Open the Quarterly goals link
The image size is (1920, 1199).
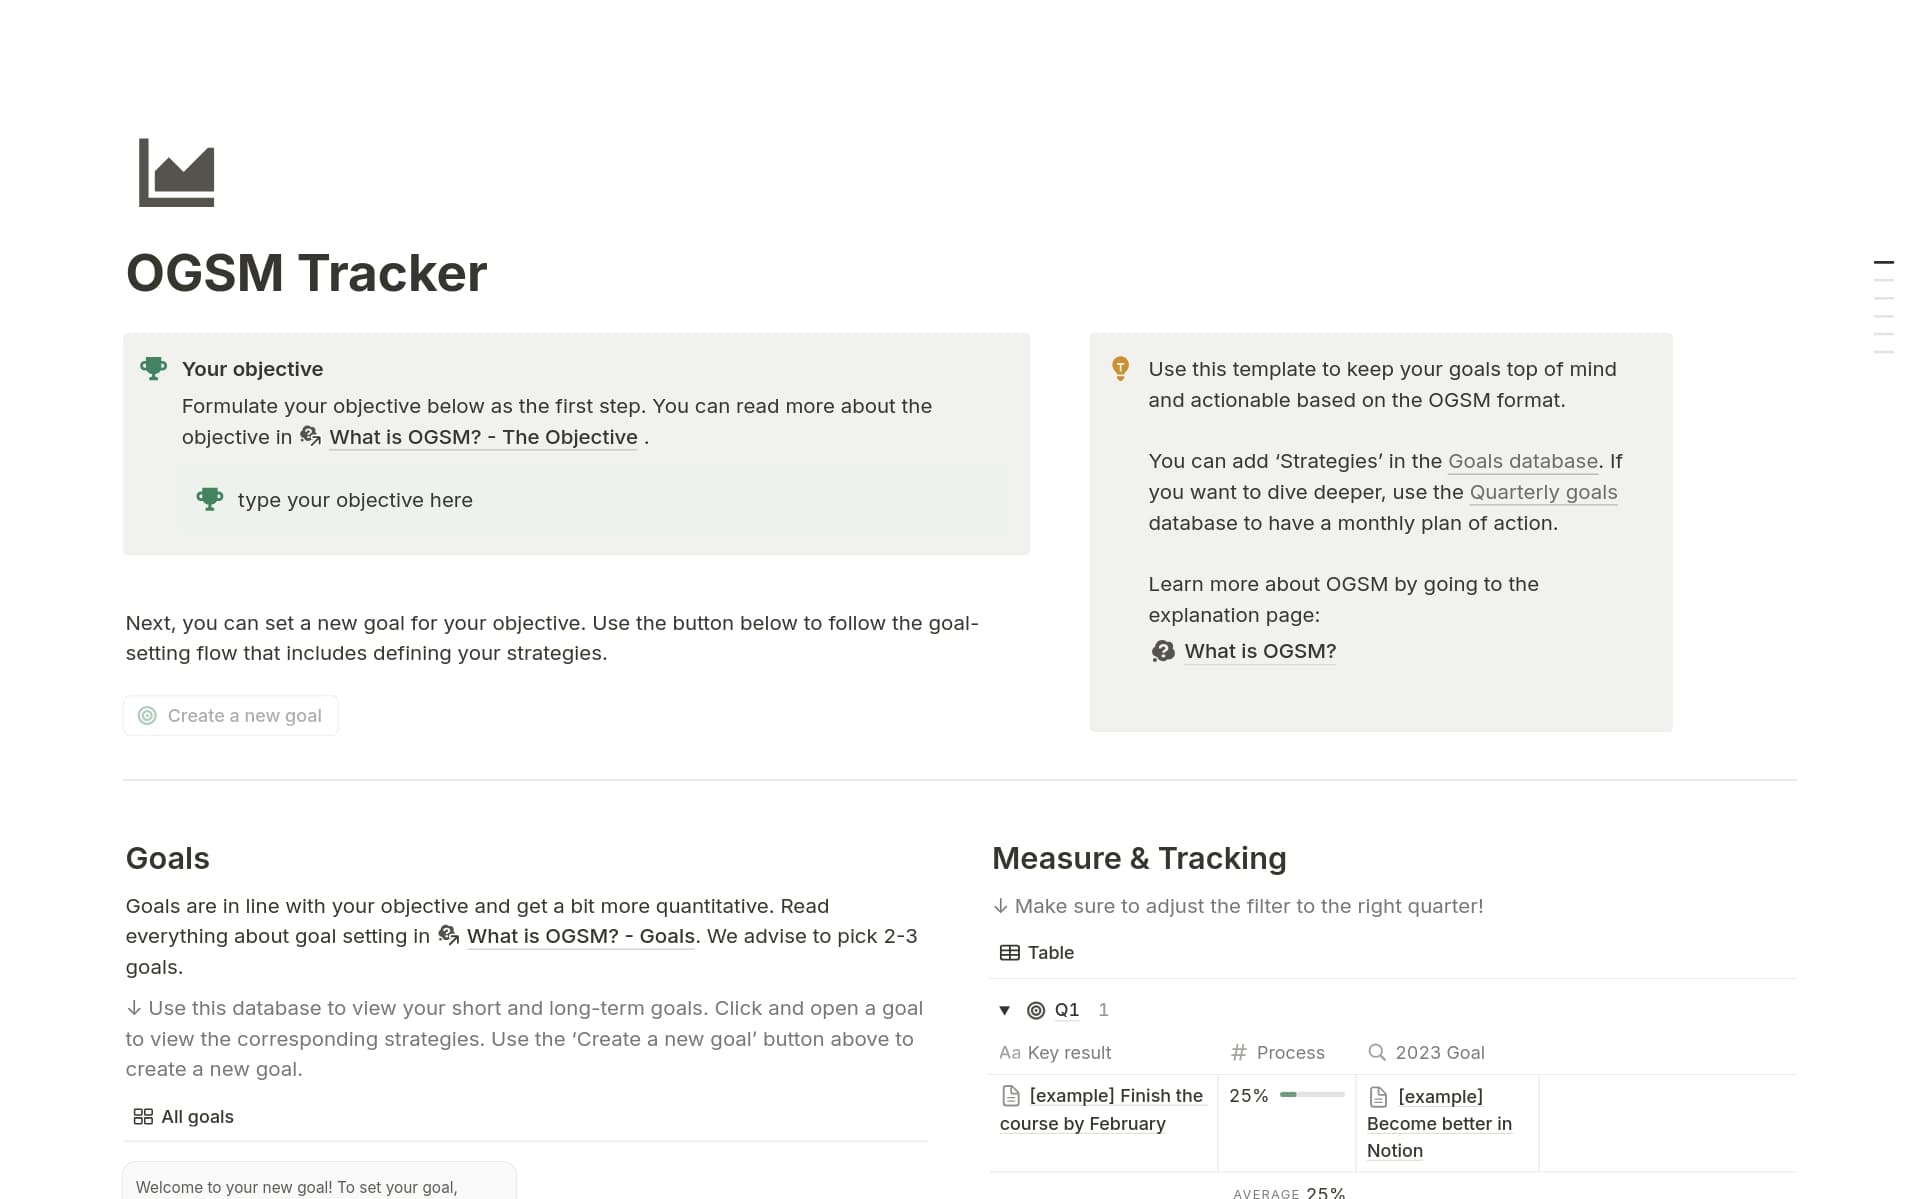point(1543,492)
